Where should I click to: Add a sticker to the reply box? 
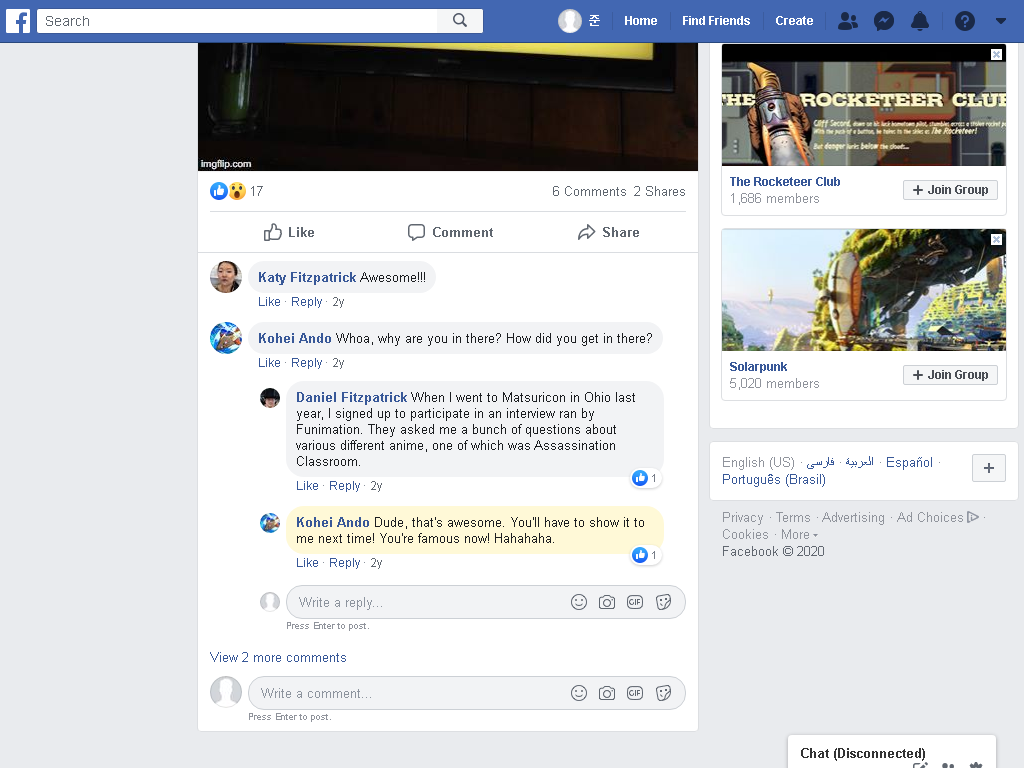pos(664,602)
